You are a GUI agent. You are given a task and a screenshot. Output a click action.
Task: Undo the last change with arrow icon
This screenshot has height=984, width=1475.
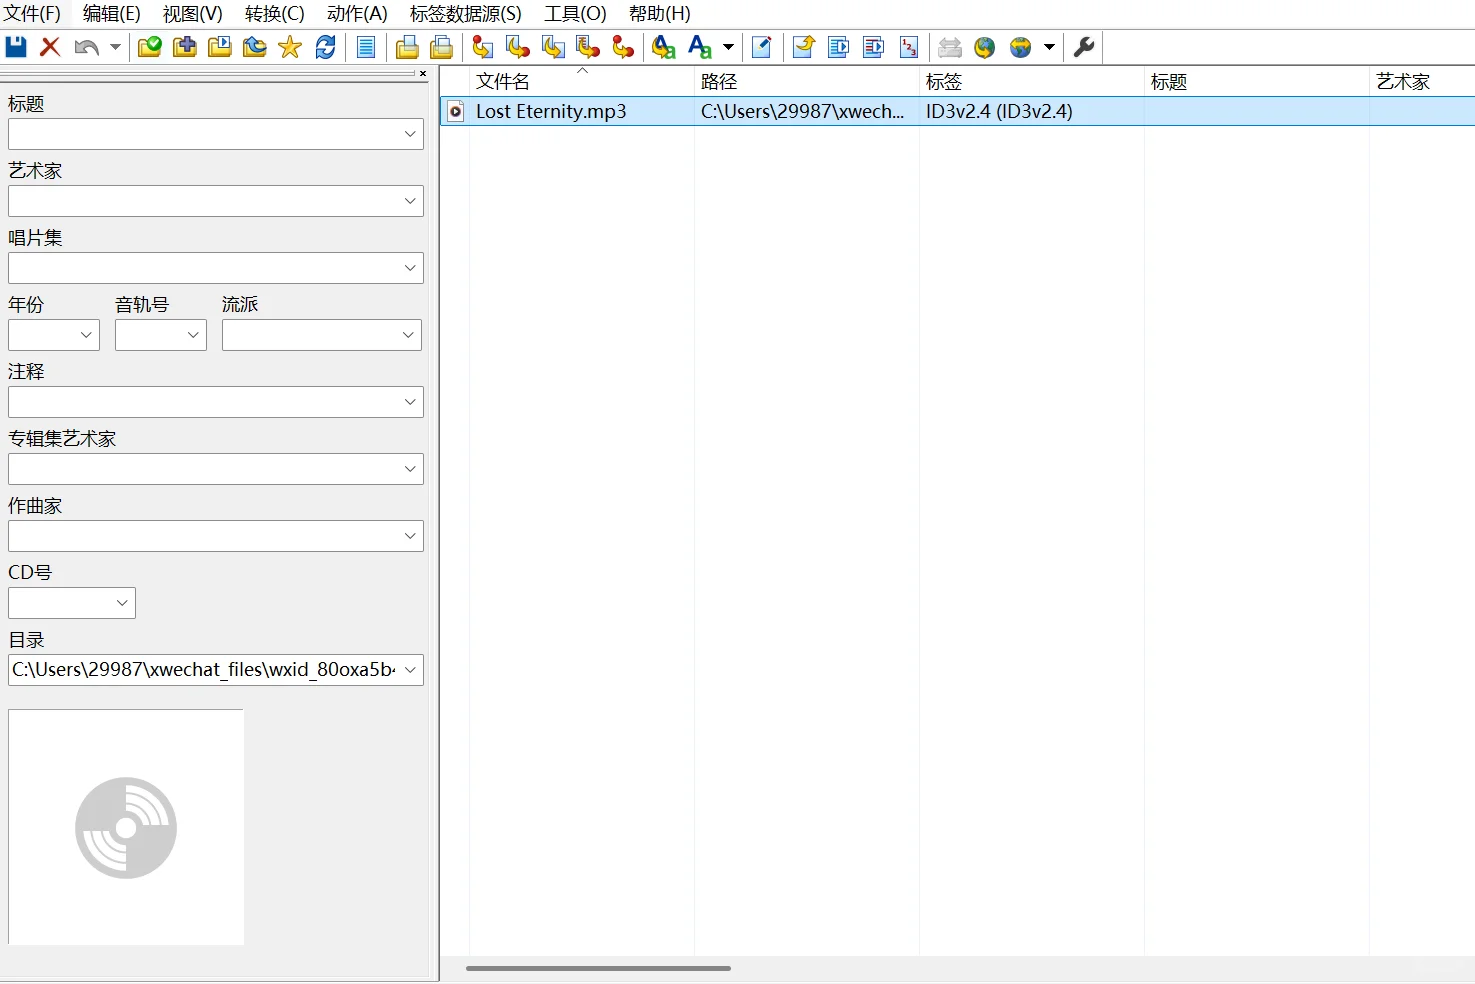pyautogui.click(x=87, y=47)
